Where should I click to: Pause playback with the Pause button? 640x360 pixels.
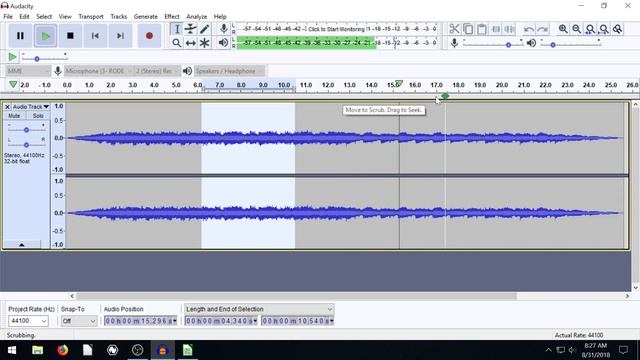pos(20,36)
